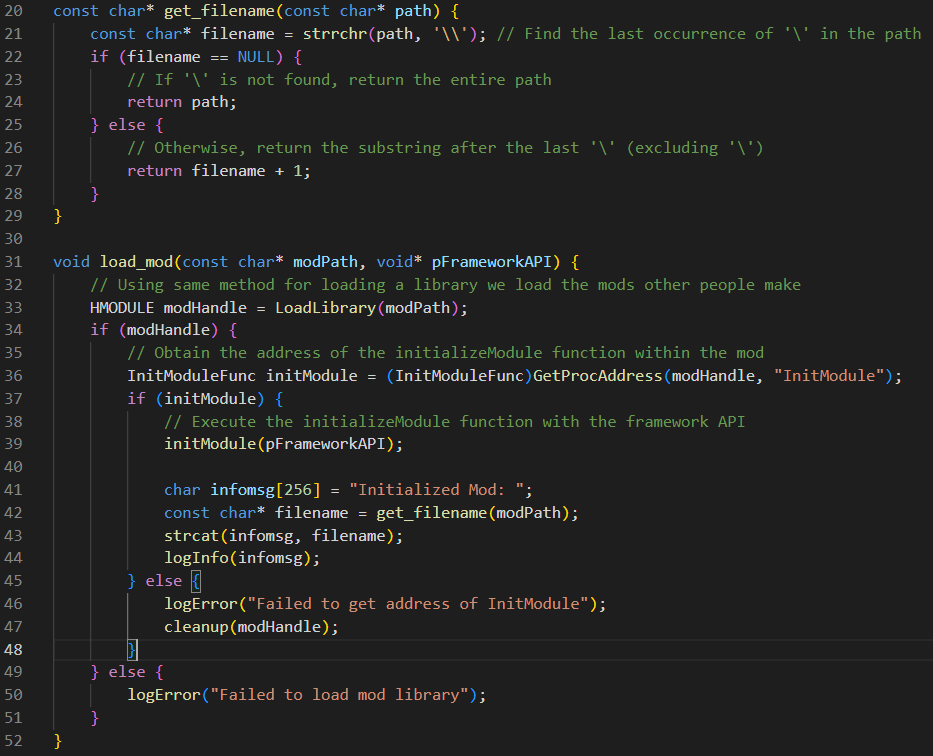
Task: Click 'if (initModule)' condition on line 37
Action: coord(196,399)
